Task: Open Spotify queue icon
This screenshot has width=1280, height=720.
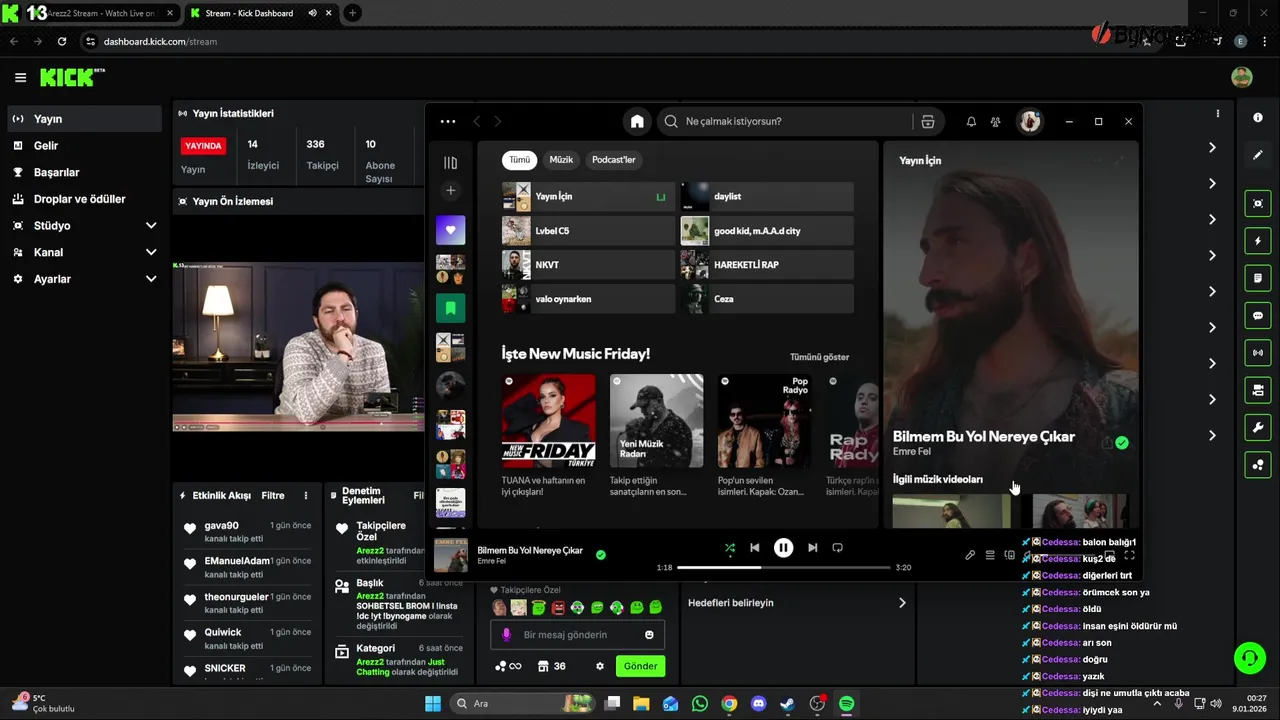Action: coord(990,555)
